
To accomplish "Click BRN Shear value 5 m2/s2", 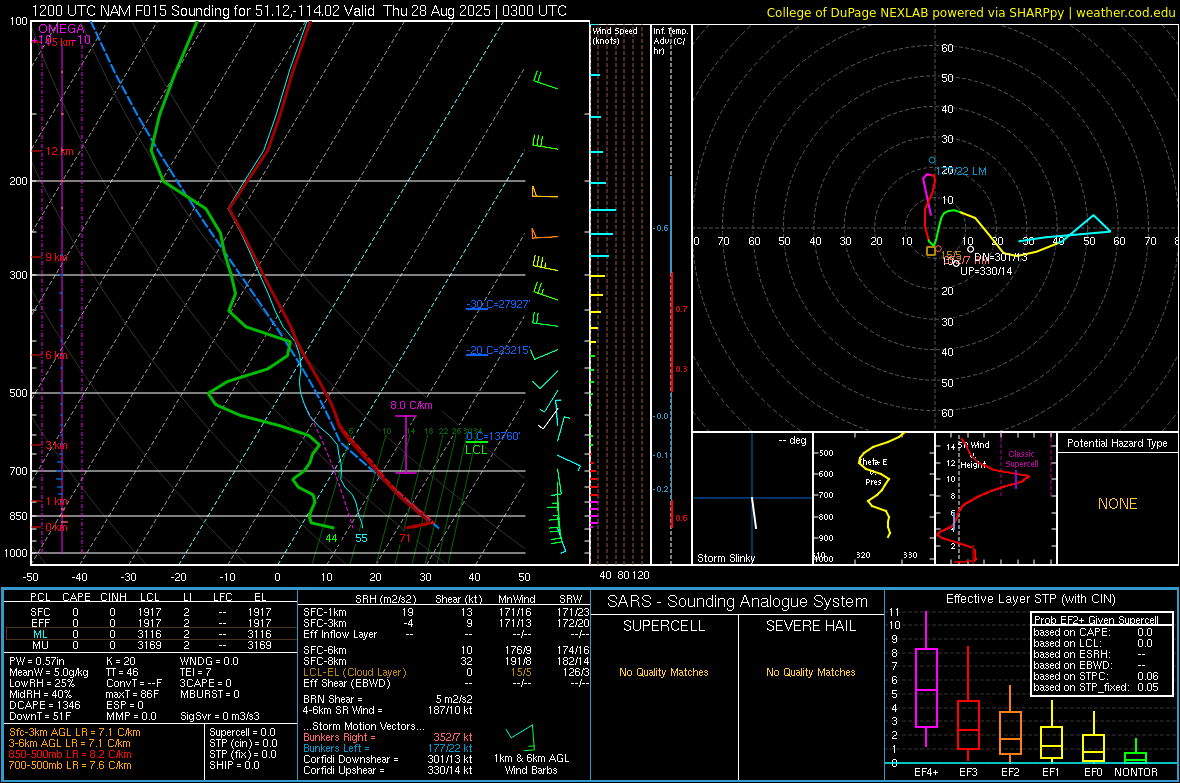I will click(454, 699).
